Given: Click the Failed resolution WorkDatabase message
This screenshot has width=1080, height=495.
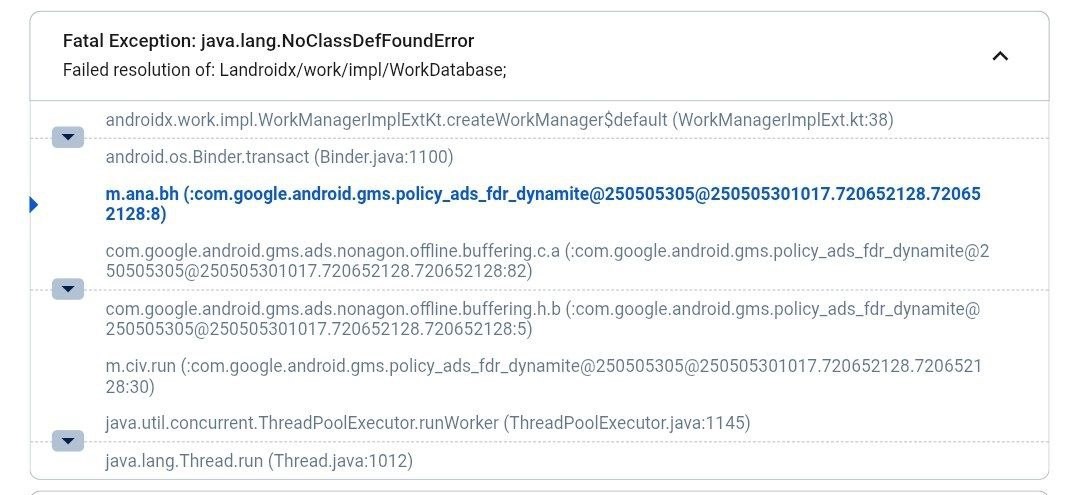Looking at the screenshot, I should [284, 70].
